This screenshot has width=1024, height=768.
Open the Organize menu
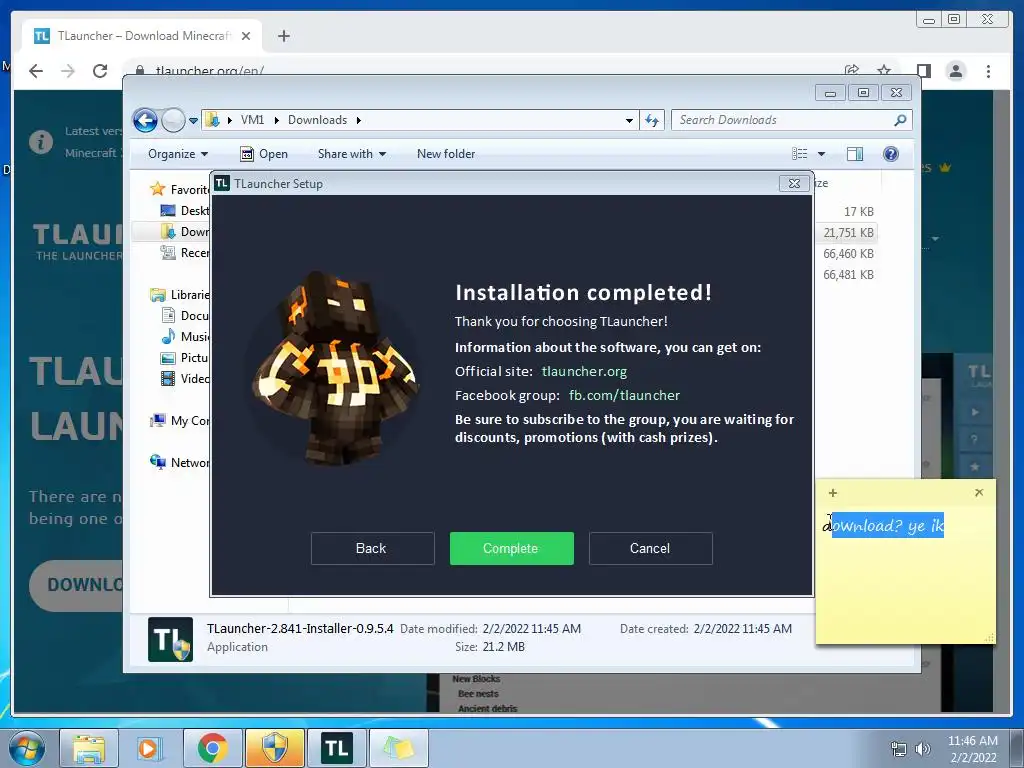tap(178, 154)
